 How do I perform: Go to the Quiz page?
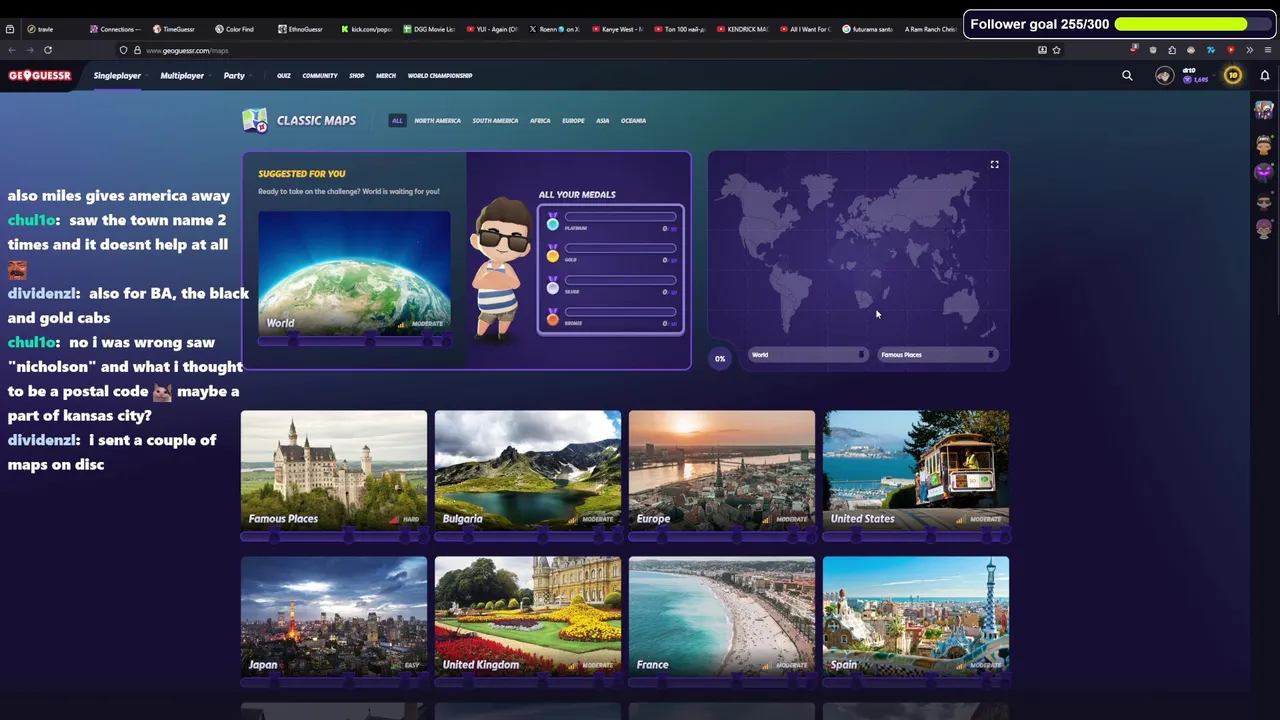[x=284, y=76]
